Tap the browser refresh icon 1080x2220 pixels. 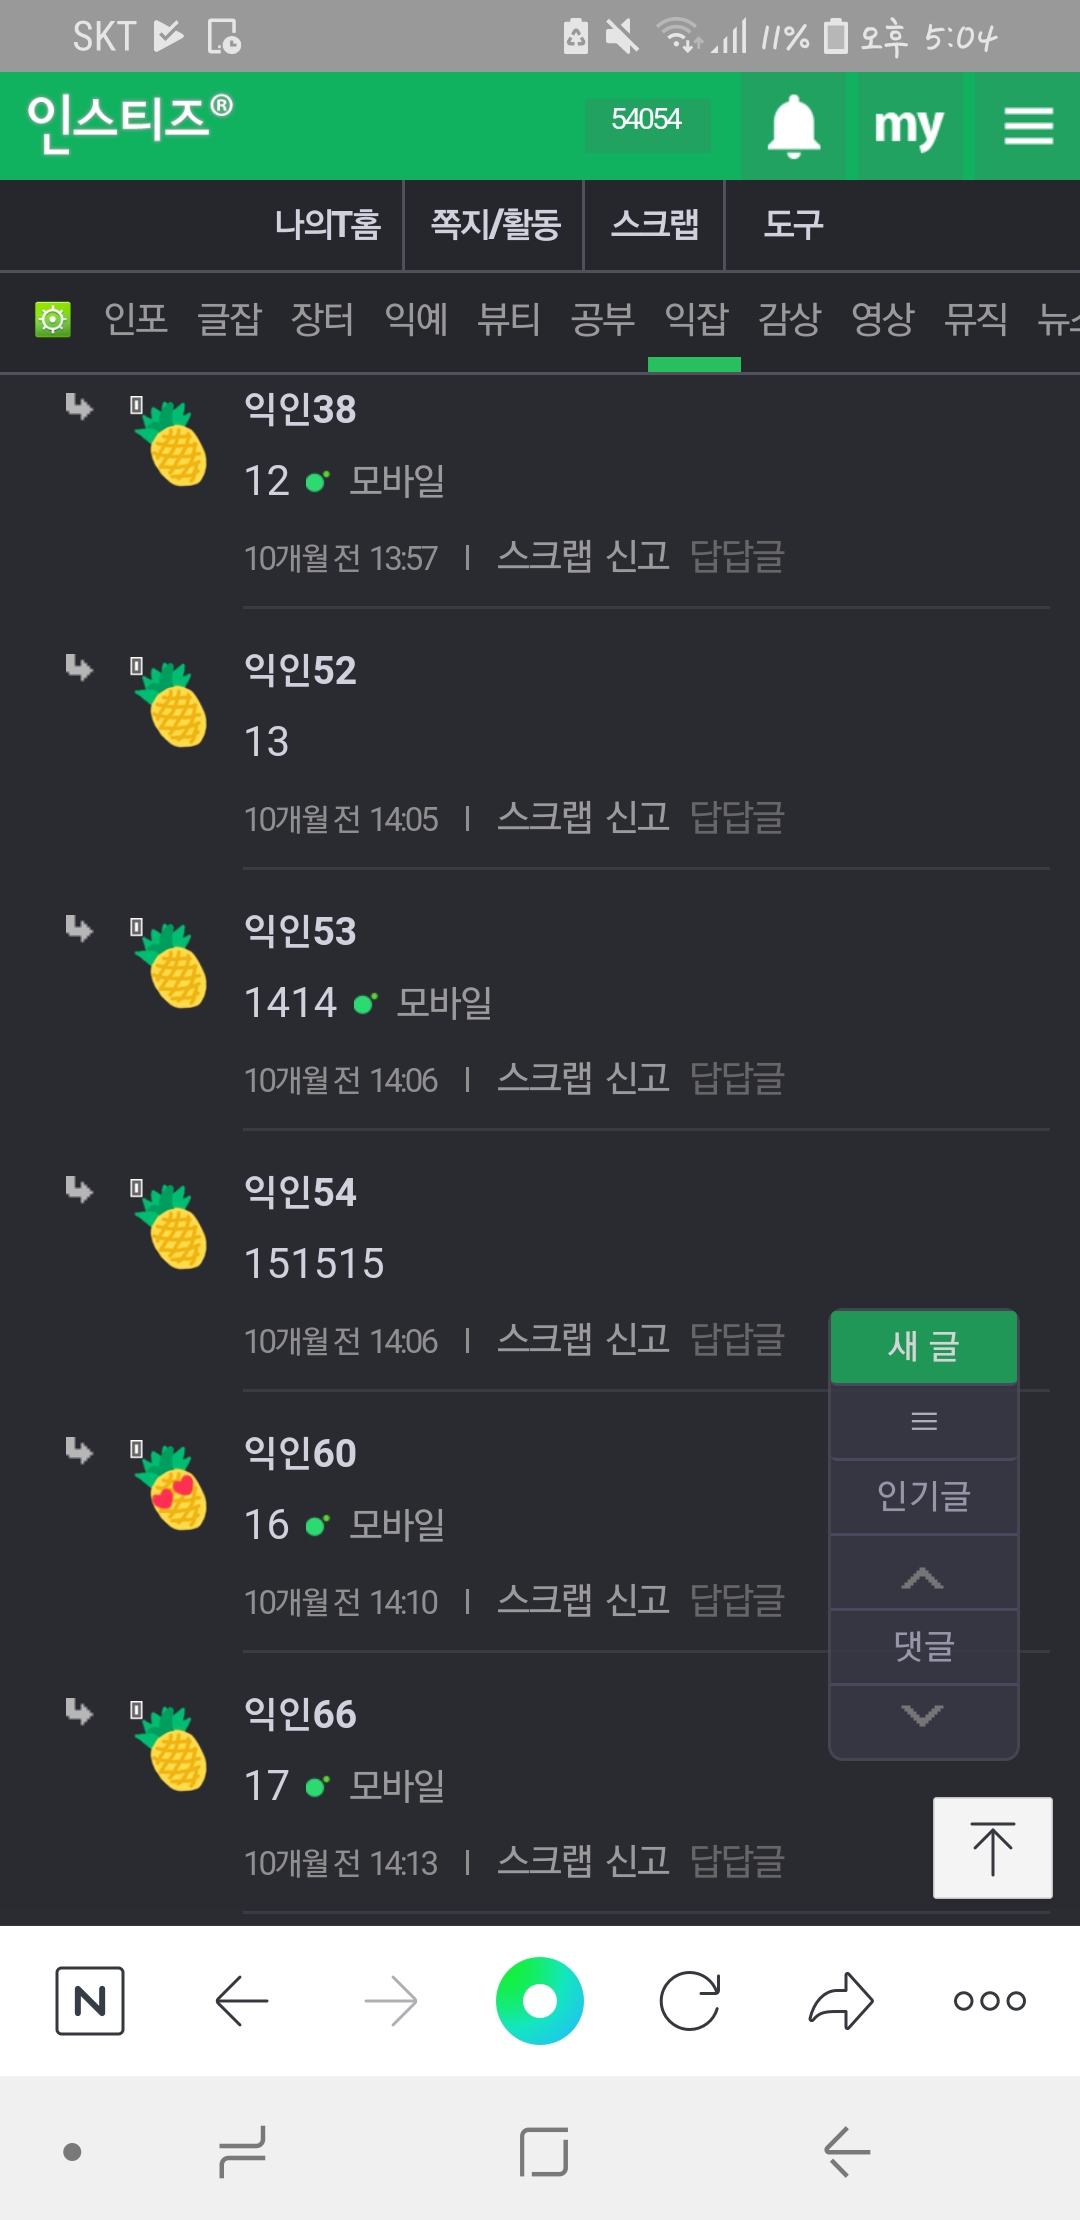click(x=690, y=2001)
